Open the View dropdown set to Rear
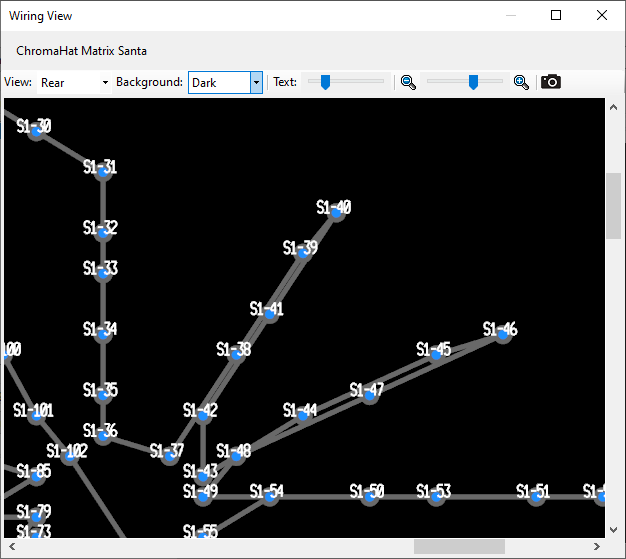626x559 pixels. coord(74,83)
